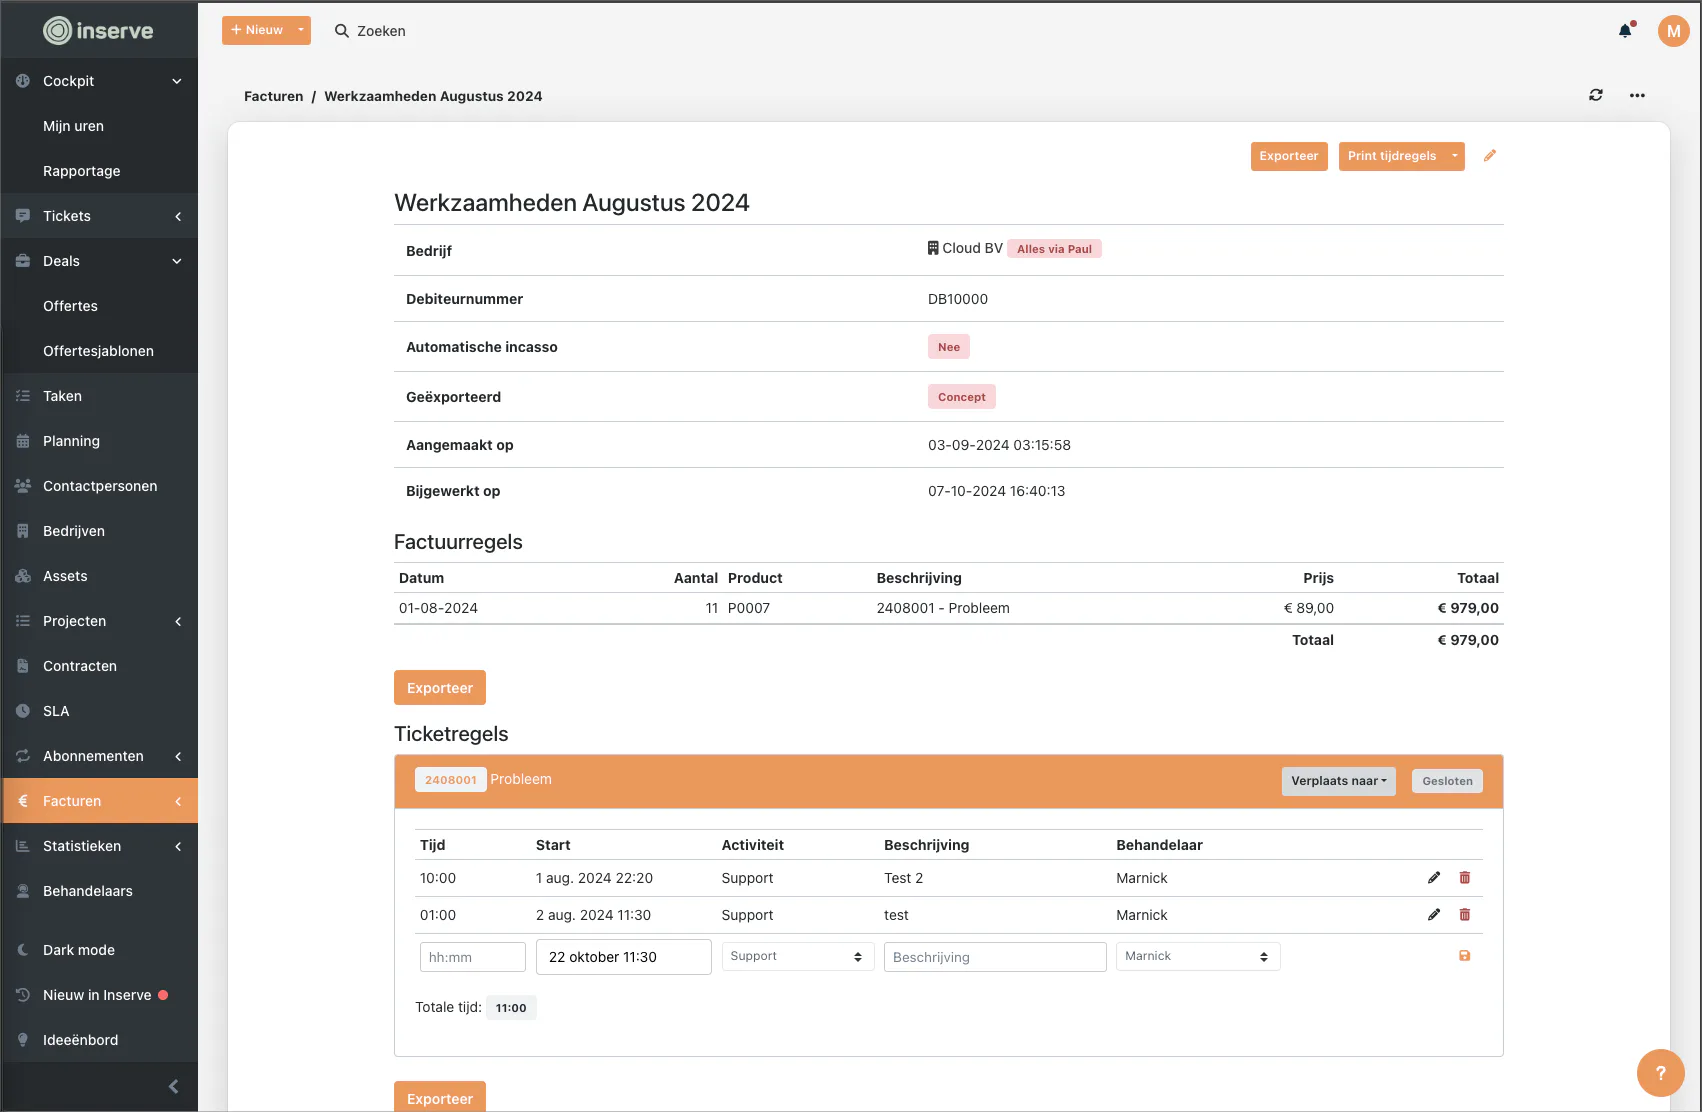Open the three-dot more options menu
The image size is (1702, 1112).
coord(1637,95)
